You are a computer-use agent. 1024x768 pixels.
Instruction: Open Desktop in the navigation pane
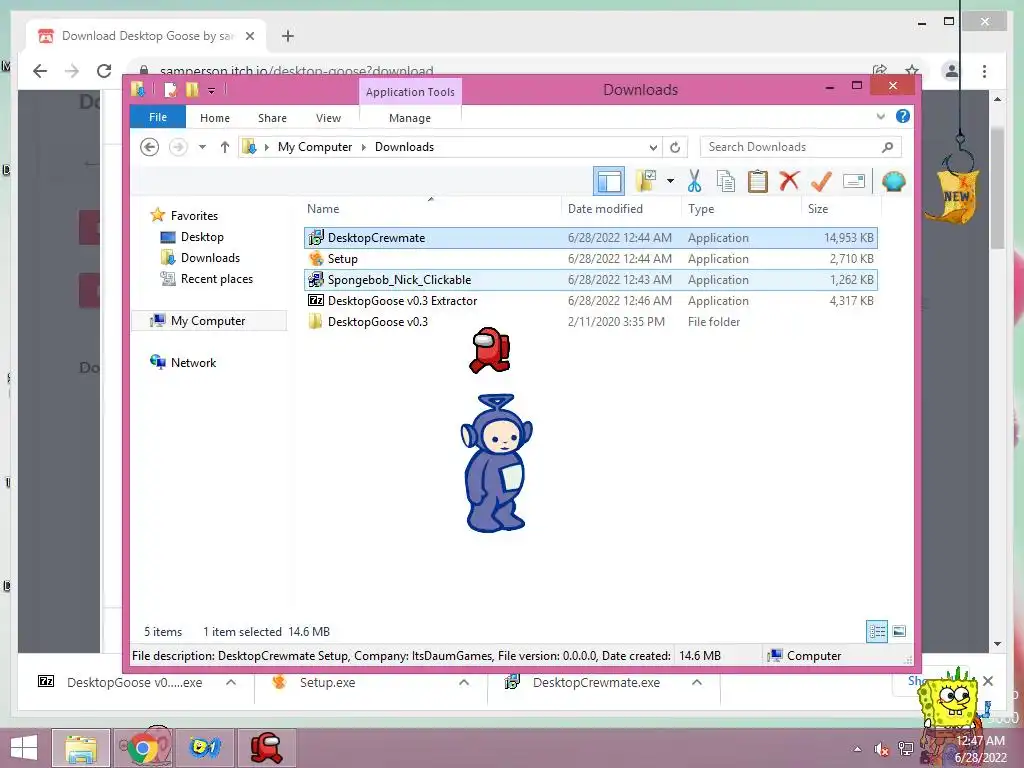click(x=202, y=237)
